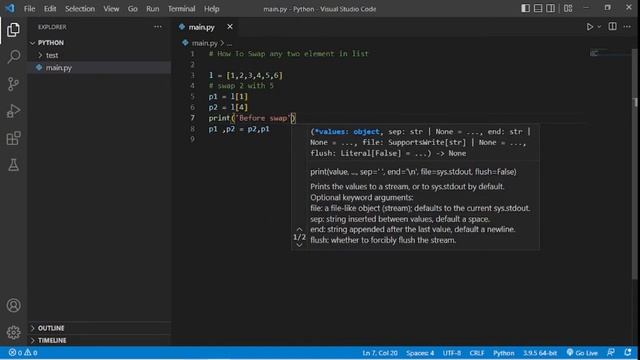This screenshot has width=640, height=360.
Task: Click the editor minimap
Action: 609,53
